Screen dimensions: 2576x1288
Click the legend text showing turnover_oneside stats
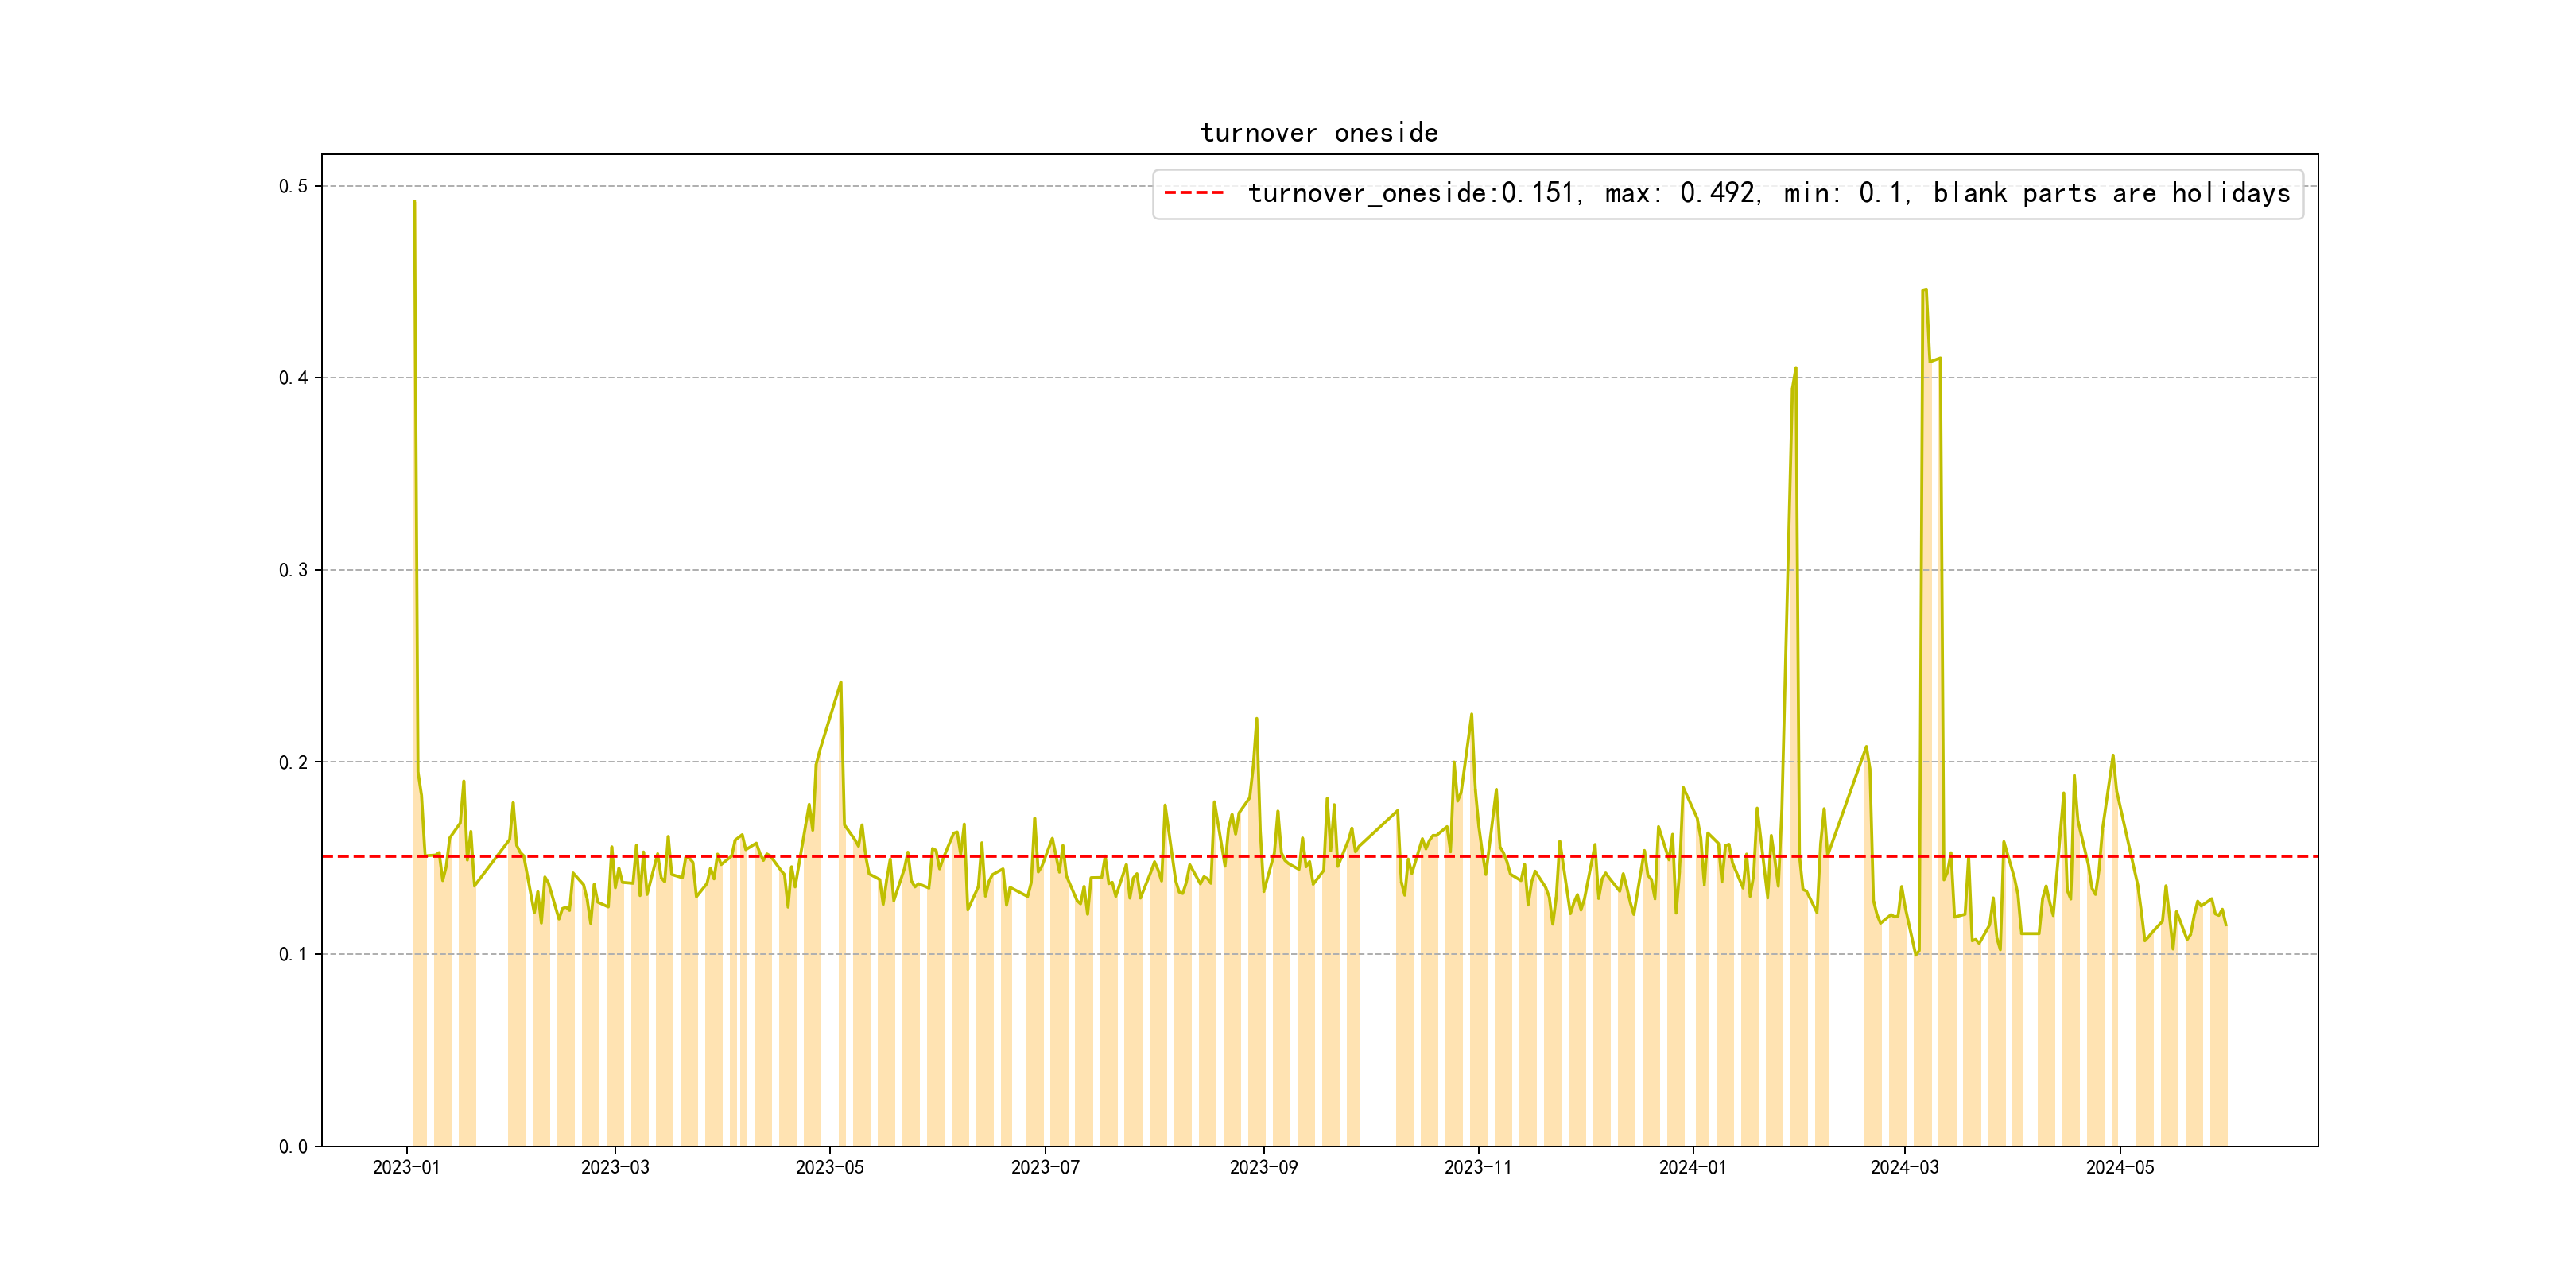click(x=1768, y=193)
